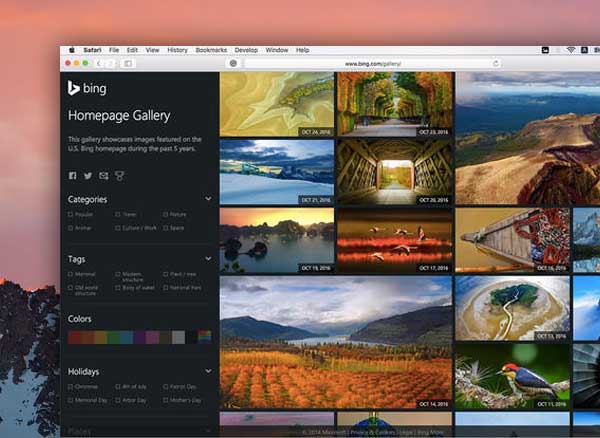Screen dimensions: 600x438
Task: Open the File menu
Action: pos(114,50)
